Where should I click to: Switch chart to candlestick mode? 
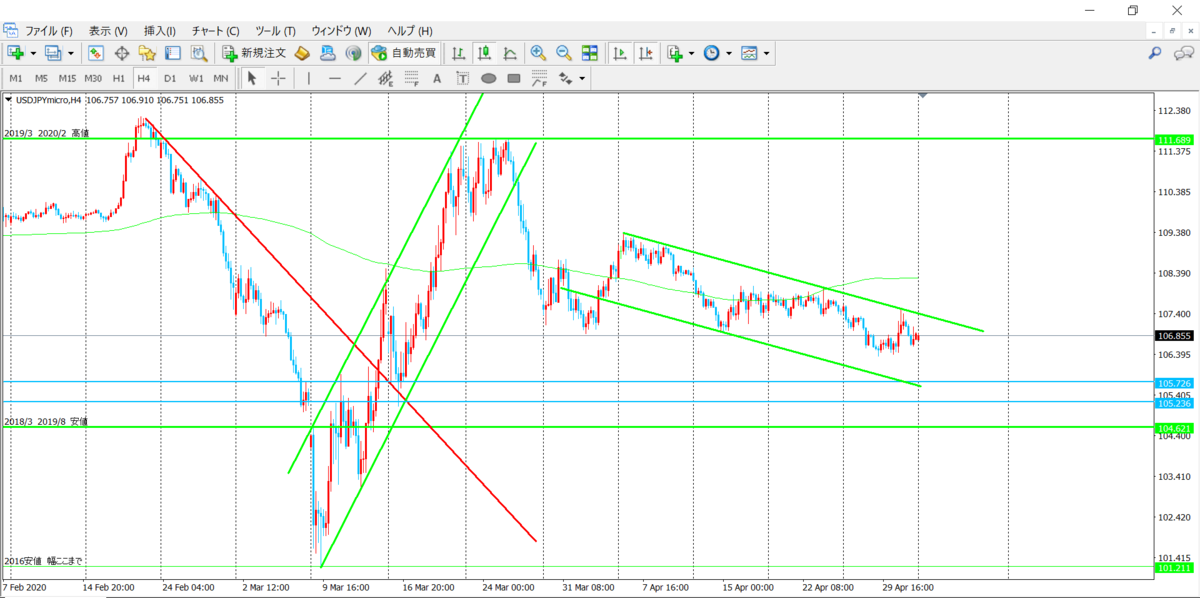point(485,53)
